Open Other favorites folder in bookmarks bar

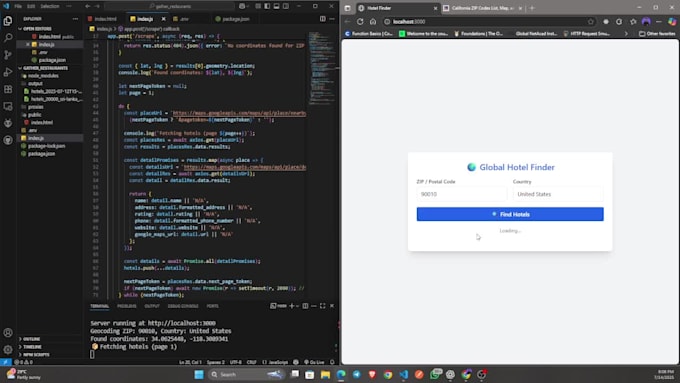657,33
